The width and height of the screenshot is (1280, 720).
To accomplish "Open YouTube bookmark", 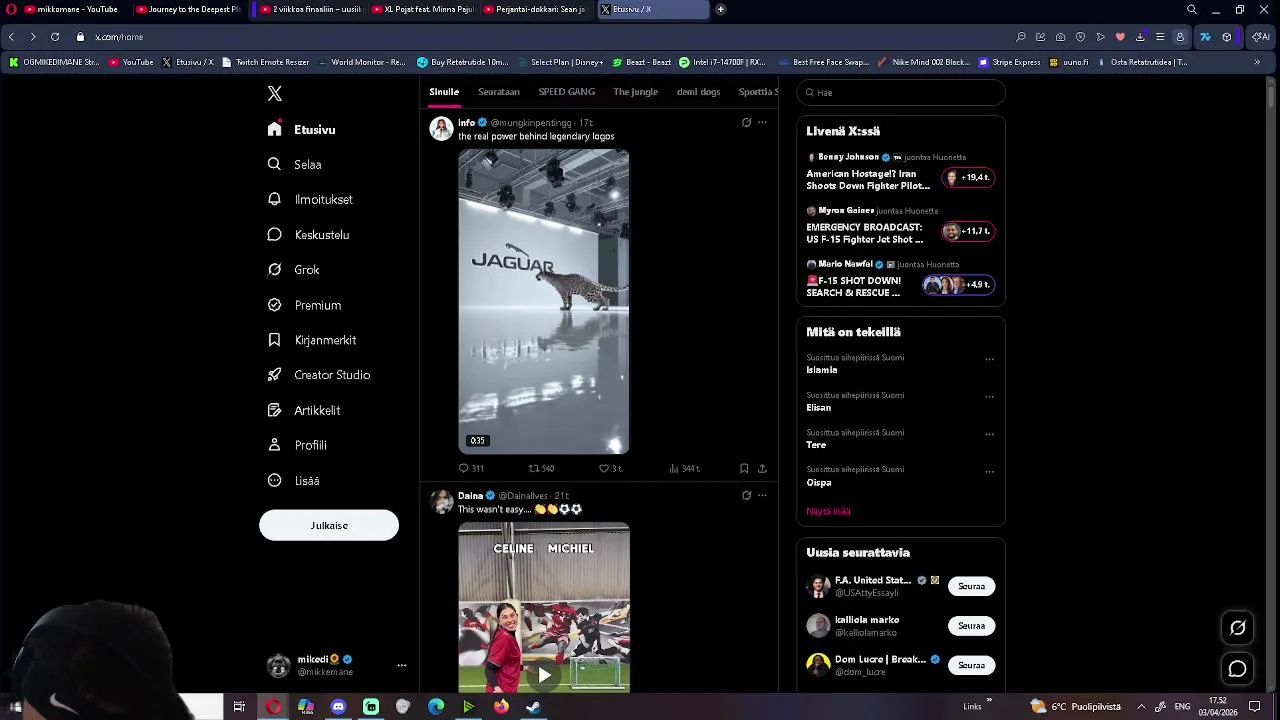I will coord(131,62).
